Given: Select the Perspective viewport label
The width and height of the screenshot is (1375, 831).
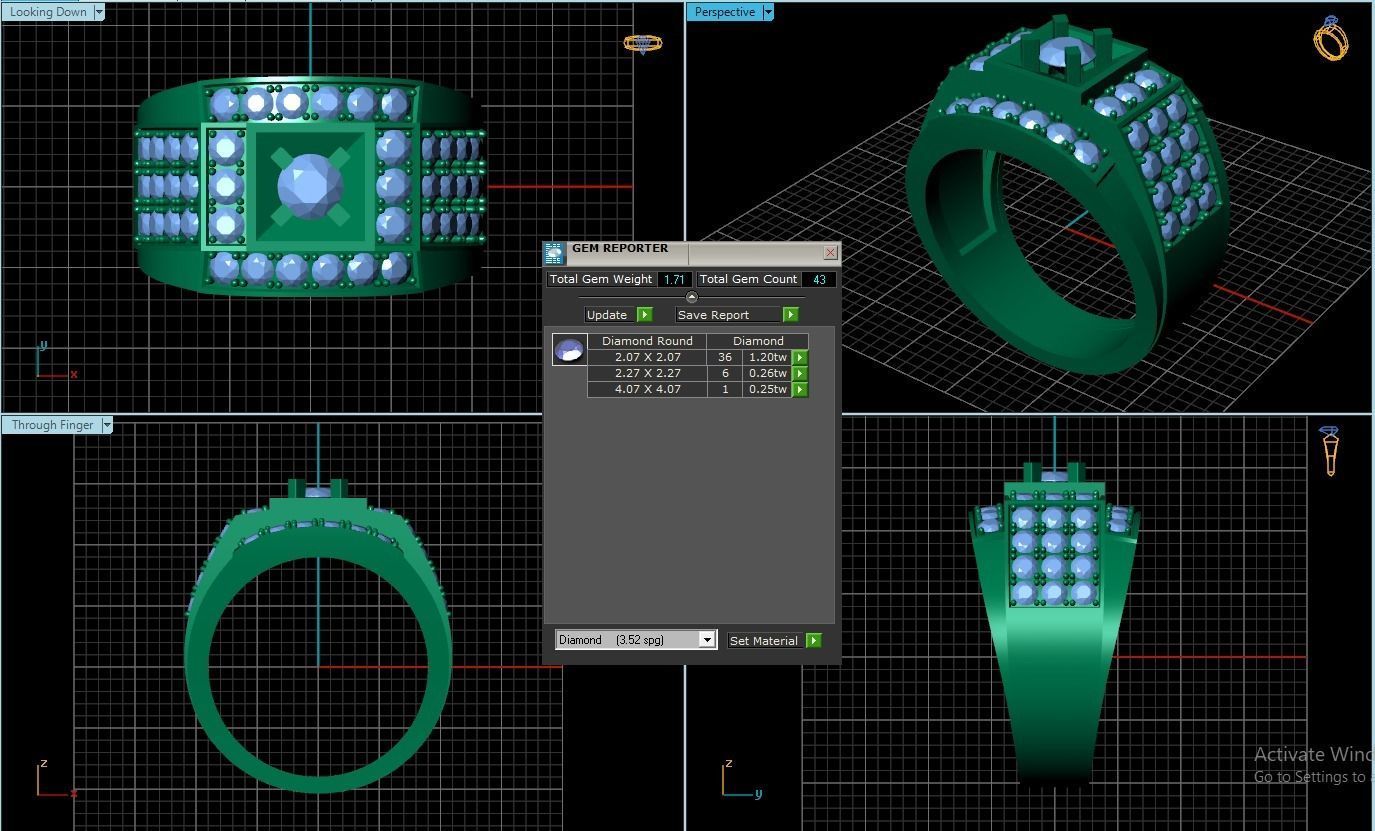Looking at the screenshot, I should tap(724, 12).
